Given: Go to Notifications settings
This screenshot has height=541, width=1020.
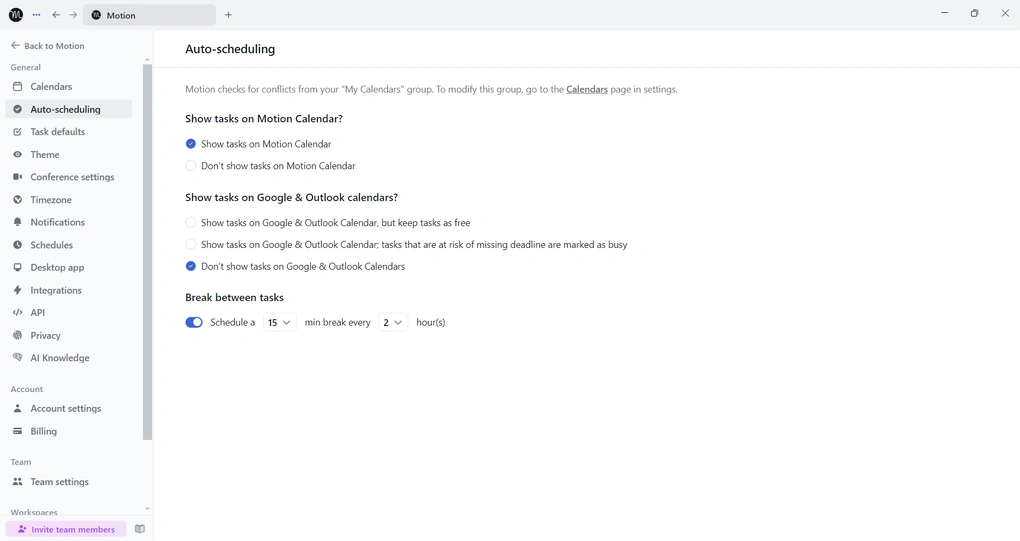Looking at the screenshot, I should point(68,222).
